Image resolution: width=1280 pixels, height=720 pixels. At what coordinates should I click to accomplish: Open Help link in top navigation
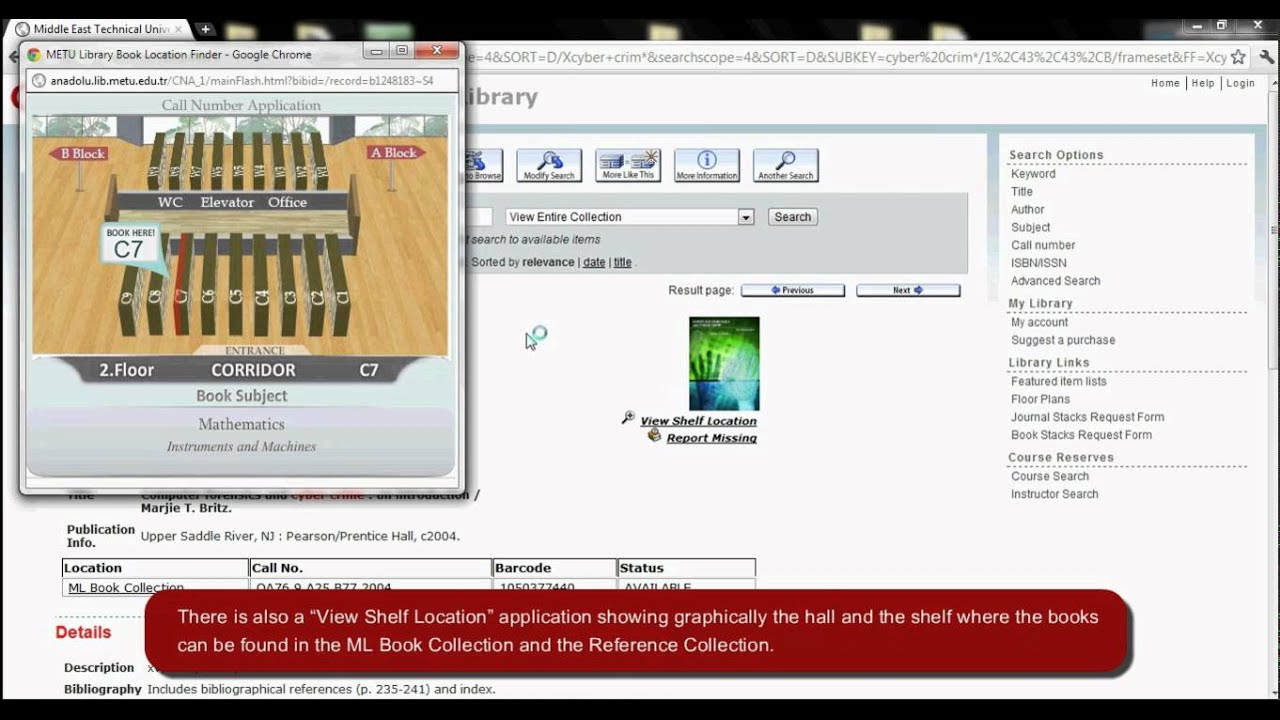[1203, 83]
